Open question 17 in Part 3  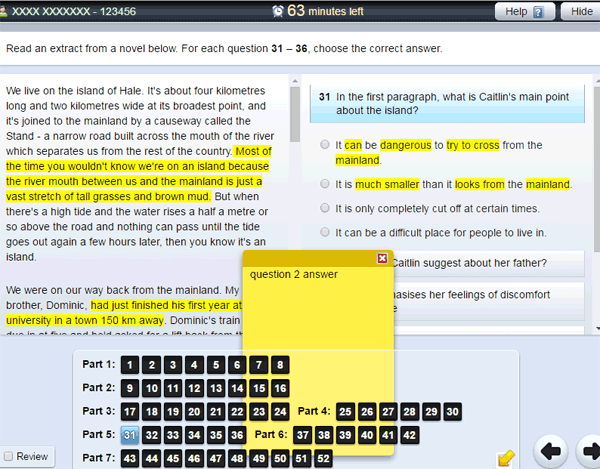[x=130, y=412]
